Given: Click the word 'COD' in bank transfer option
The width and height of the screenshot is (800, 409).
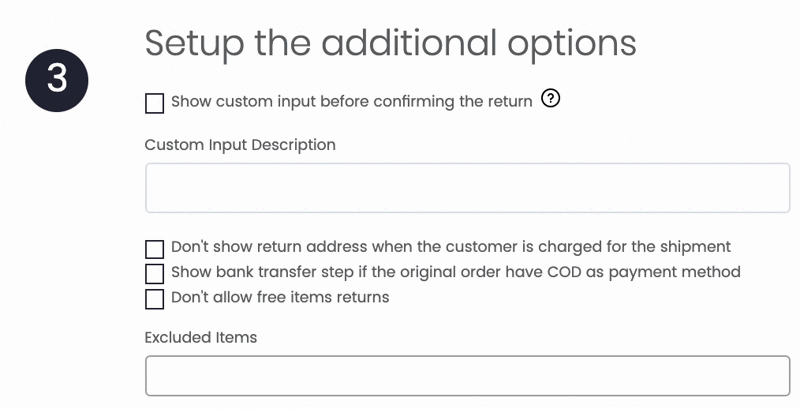Looking at the screenshot, I should (564, 272).
